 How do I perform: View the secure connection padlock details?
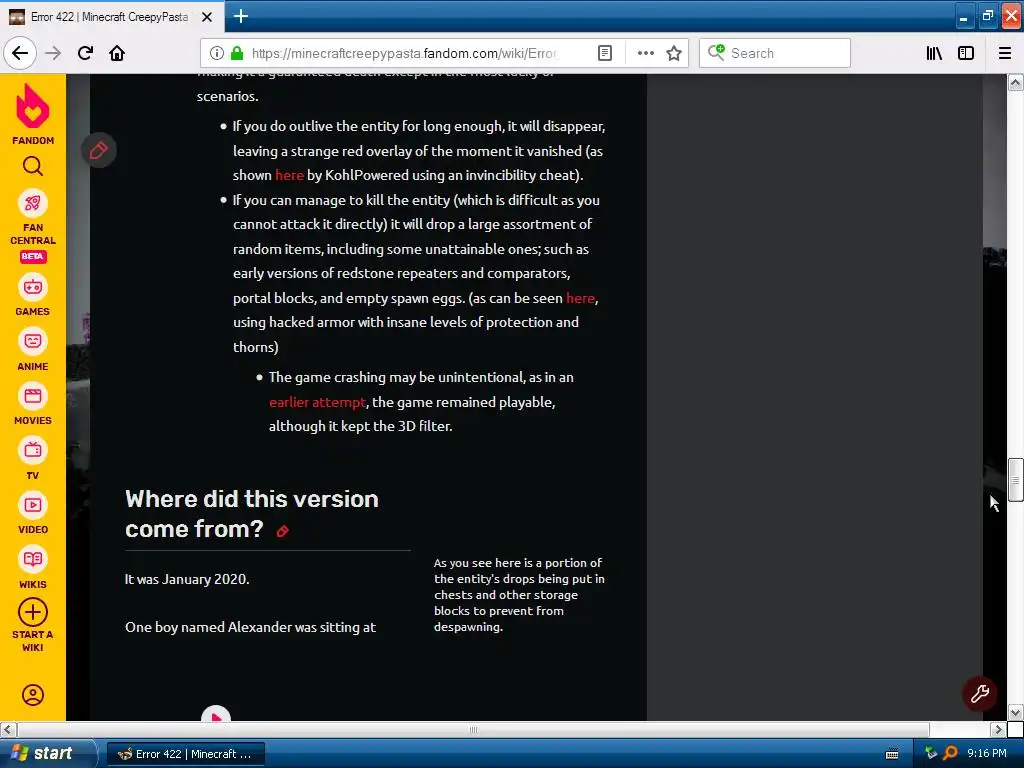click(x=237, y=53)
